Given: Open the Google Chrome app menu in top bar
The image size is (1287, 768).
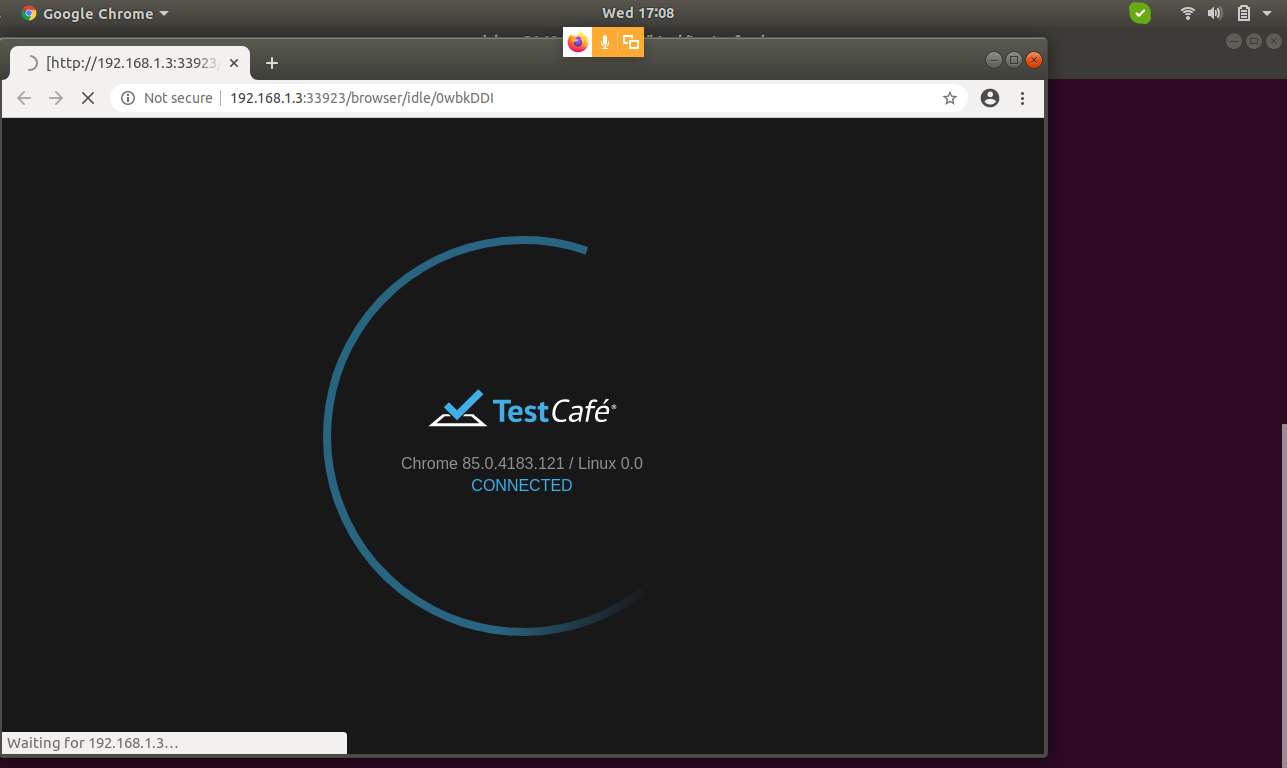Looking at the screenshot, I should (x=95, y=14).
